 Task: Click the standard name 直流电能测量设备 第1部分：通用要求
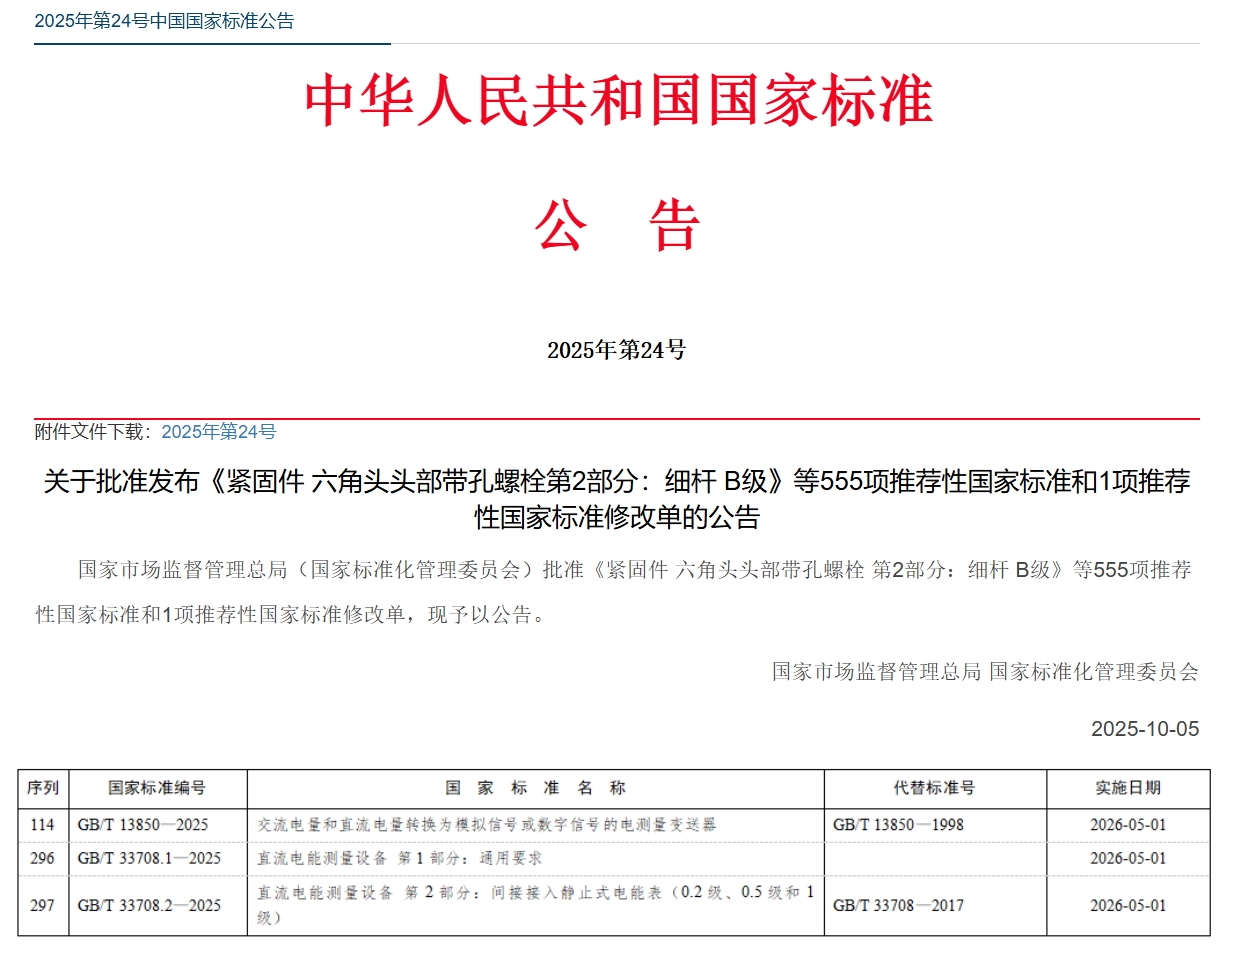click(x=400, y=858)
